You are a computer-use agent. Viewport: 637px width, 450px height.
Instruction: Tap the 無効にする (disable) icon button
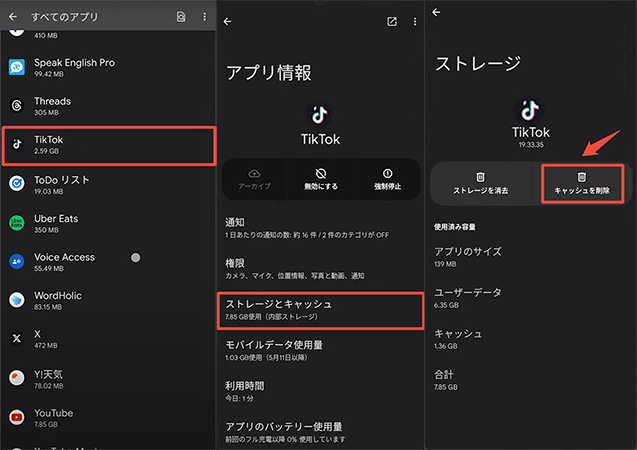[x=320, y=179]
